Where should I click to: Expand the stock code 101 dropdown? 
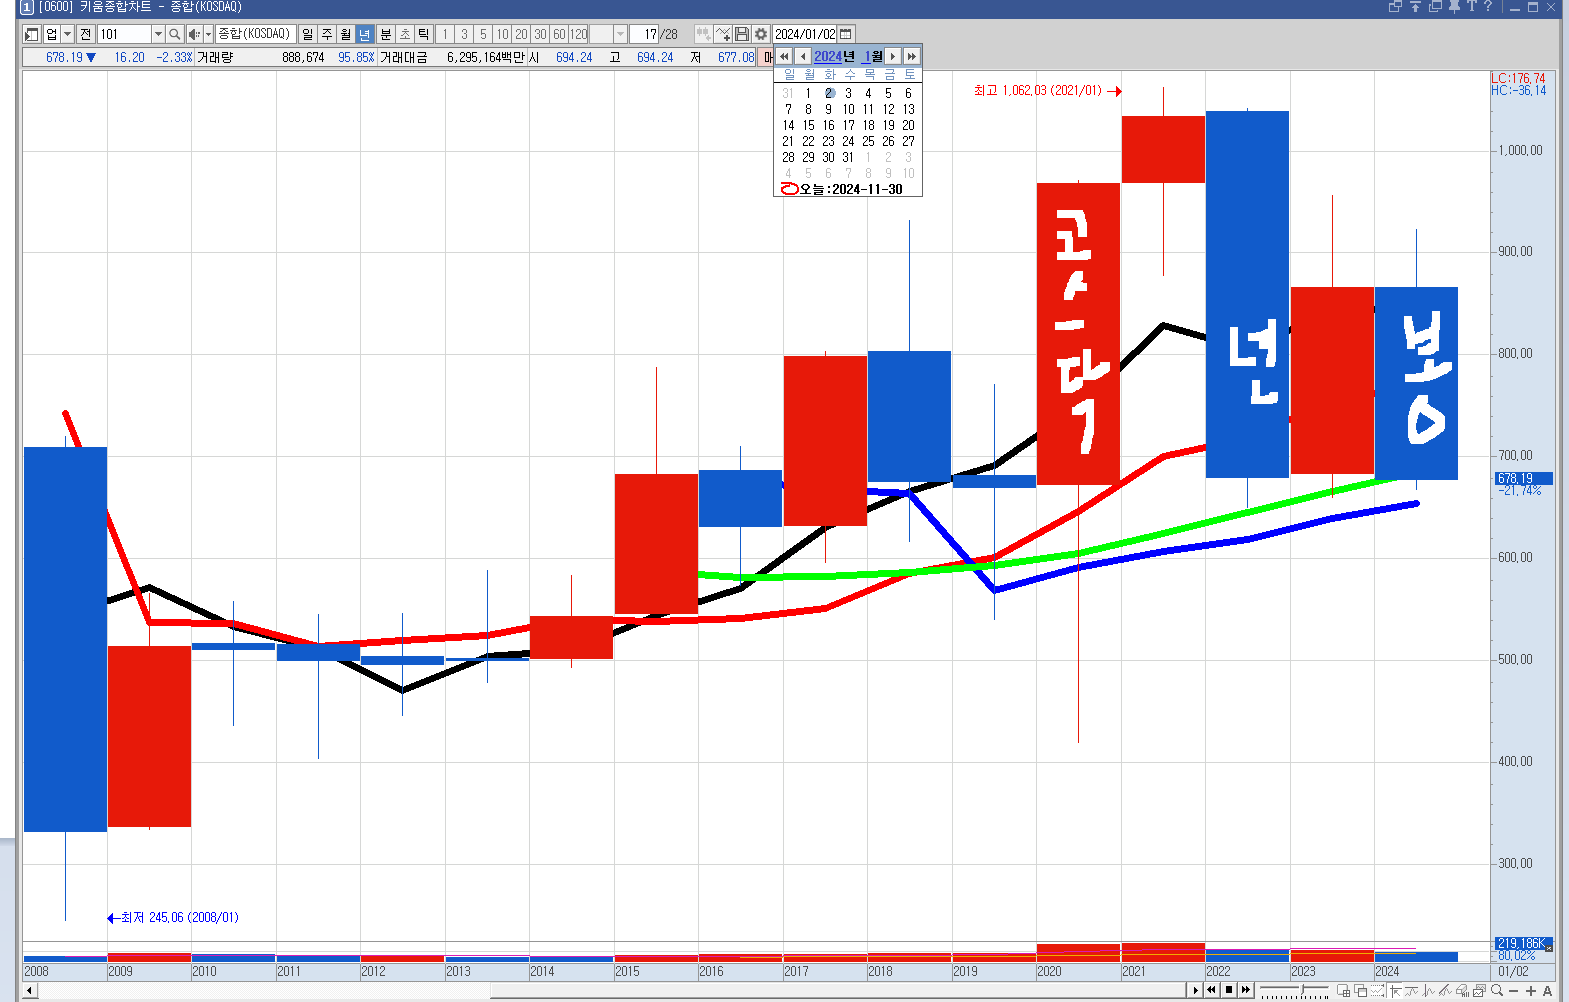tap(157, 34)
